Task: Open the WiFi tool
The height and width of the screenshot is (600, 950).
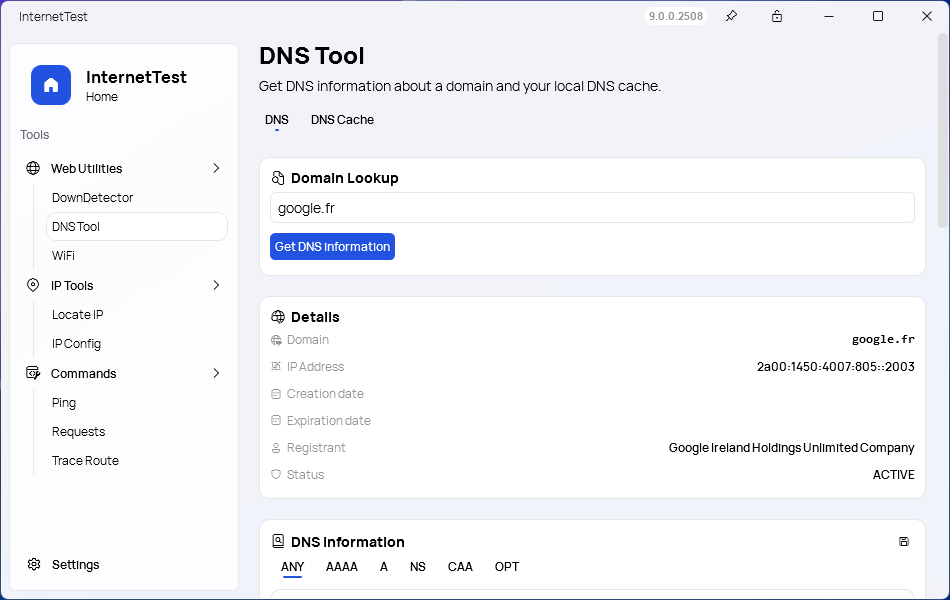Action: tap(63, 256)
